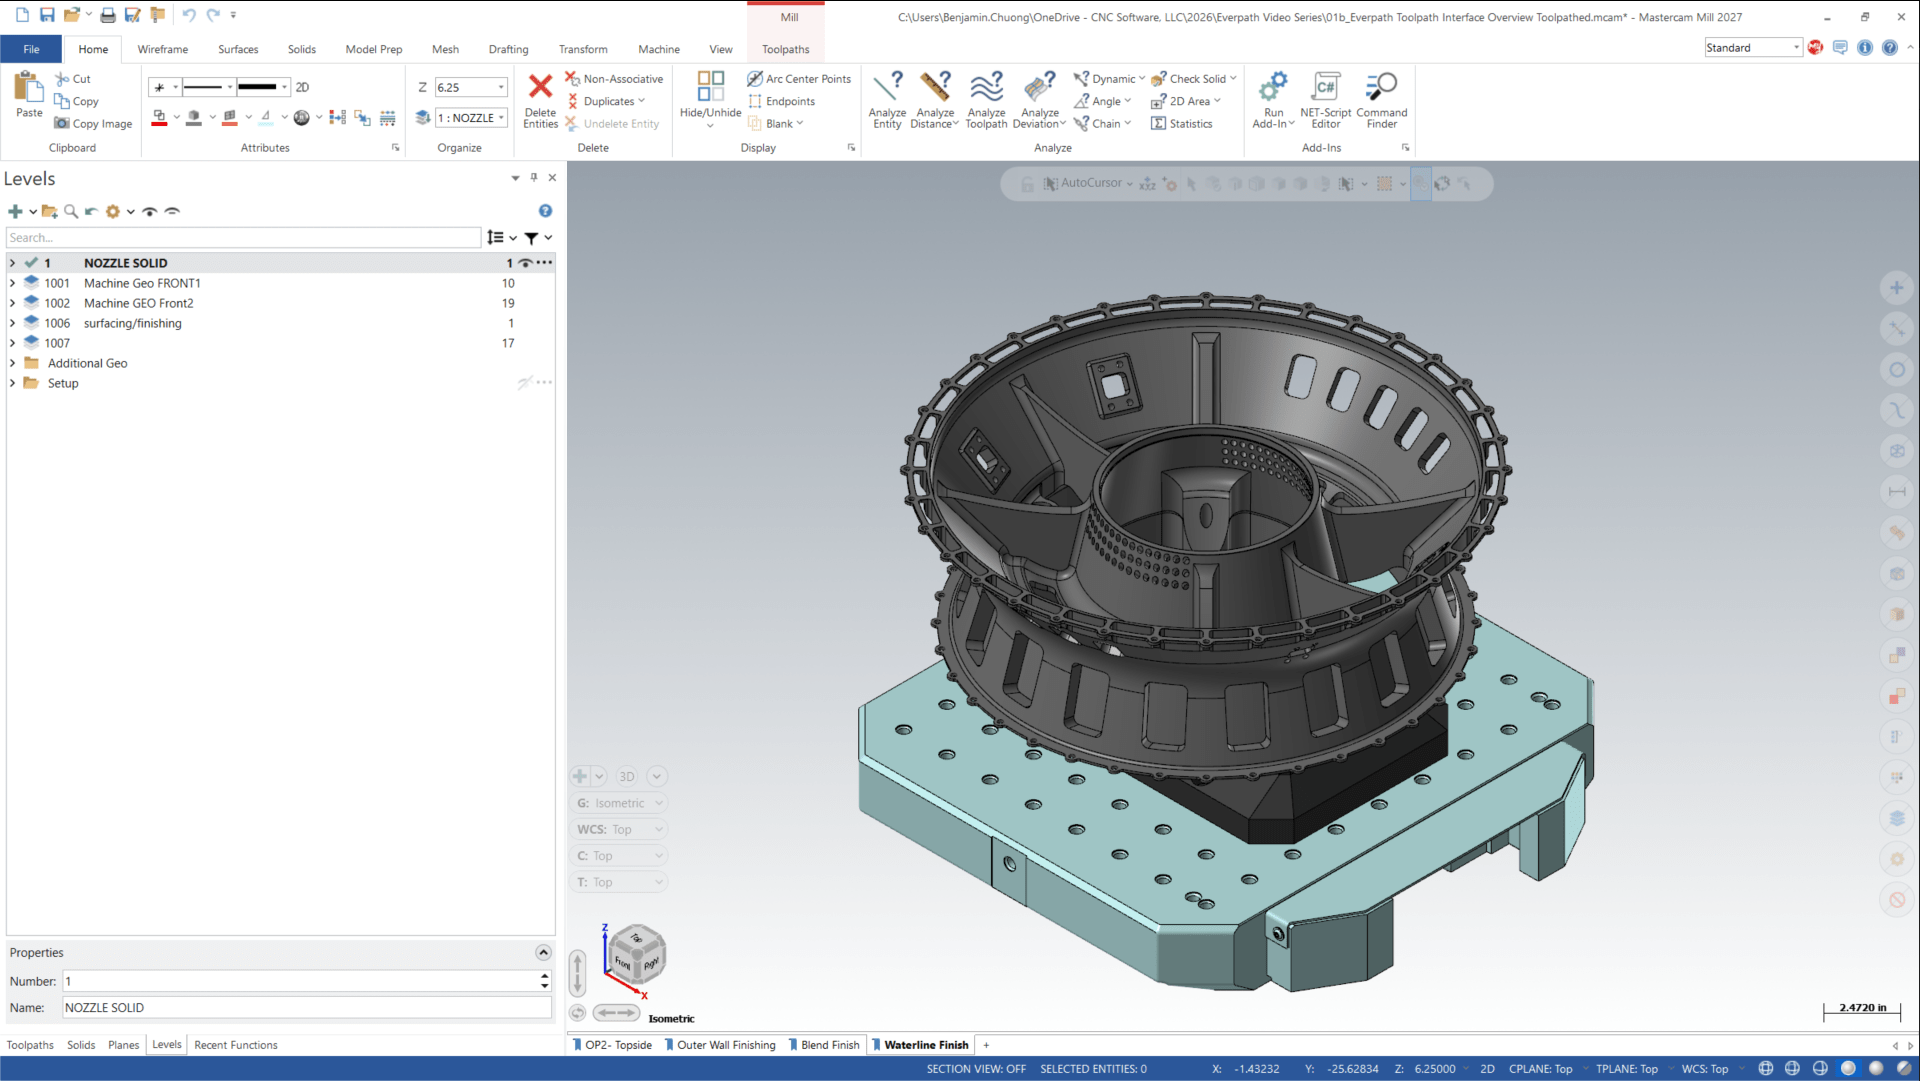Viewport: 1920px width, 1081px height.
Task: Click the 2D/3D construction mode toggle in ribbon
Action: pyautogui.click(x=302, y=87)
